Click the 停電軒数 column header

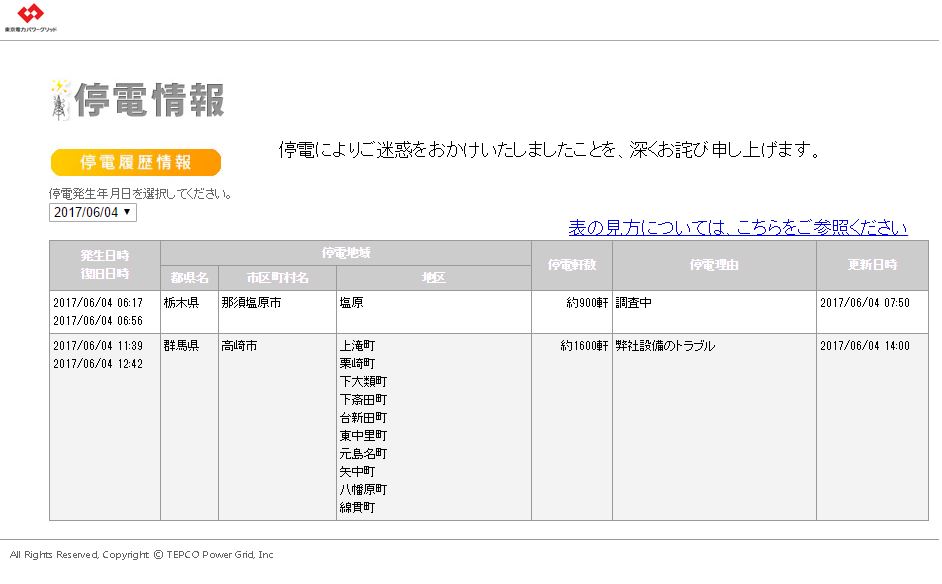(571, 265)
